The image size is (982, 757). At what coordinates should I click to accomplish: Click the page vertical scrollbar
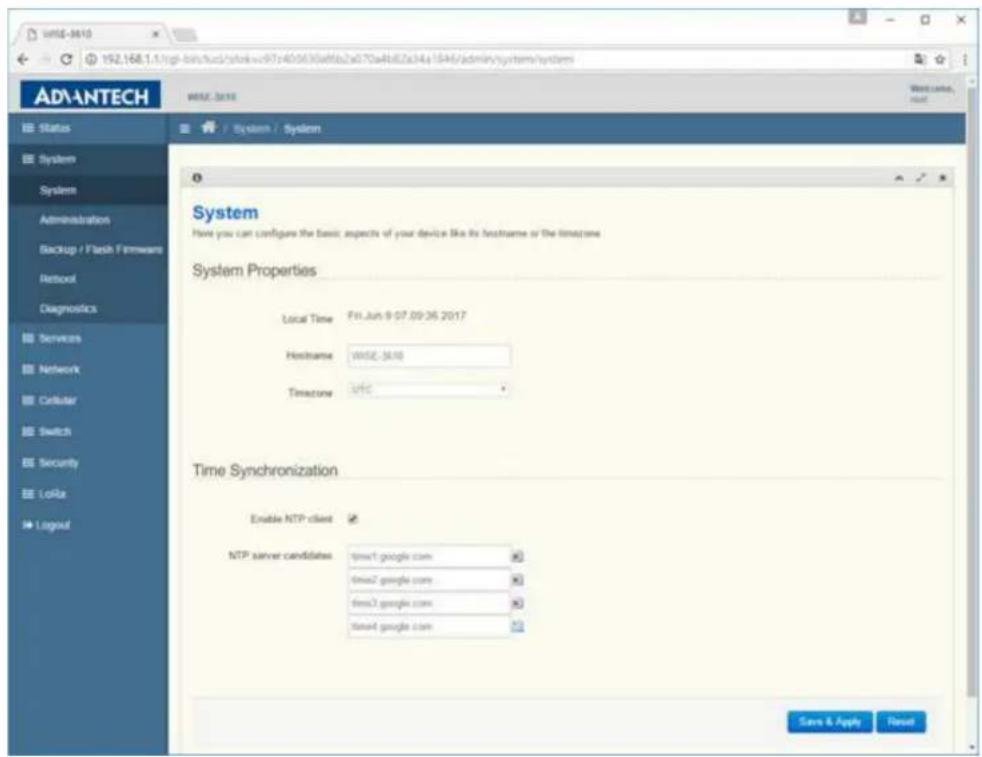pyautogui.click(x=972, y=391)
